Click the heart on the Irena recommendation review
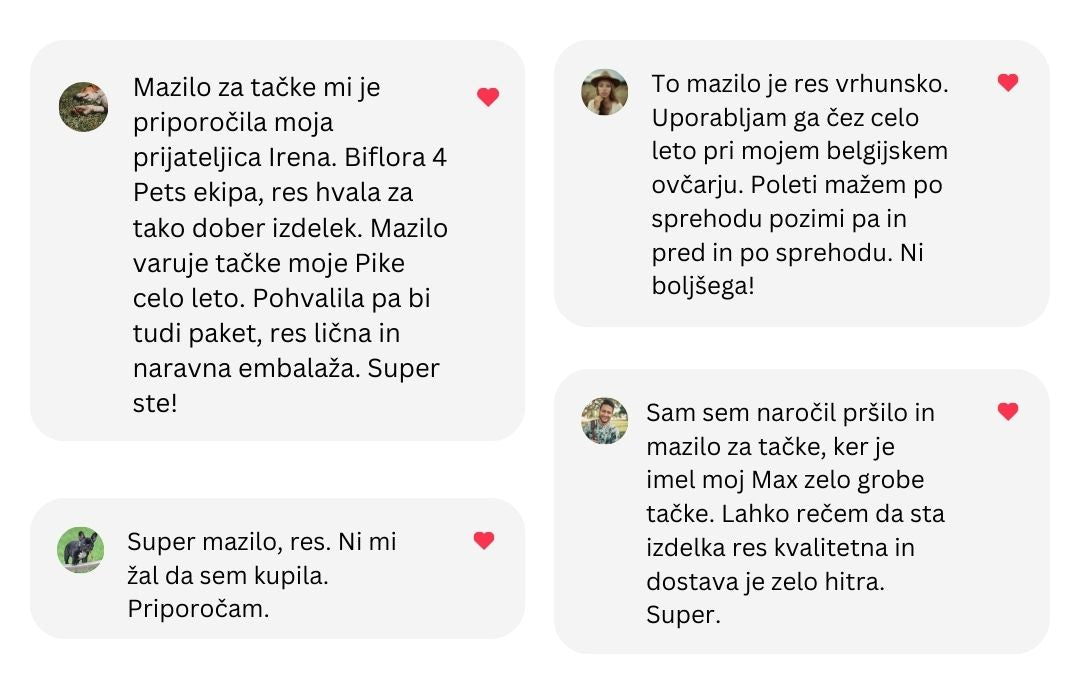1080x700 pixels. (487, 97)
